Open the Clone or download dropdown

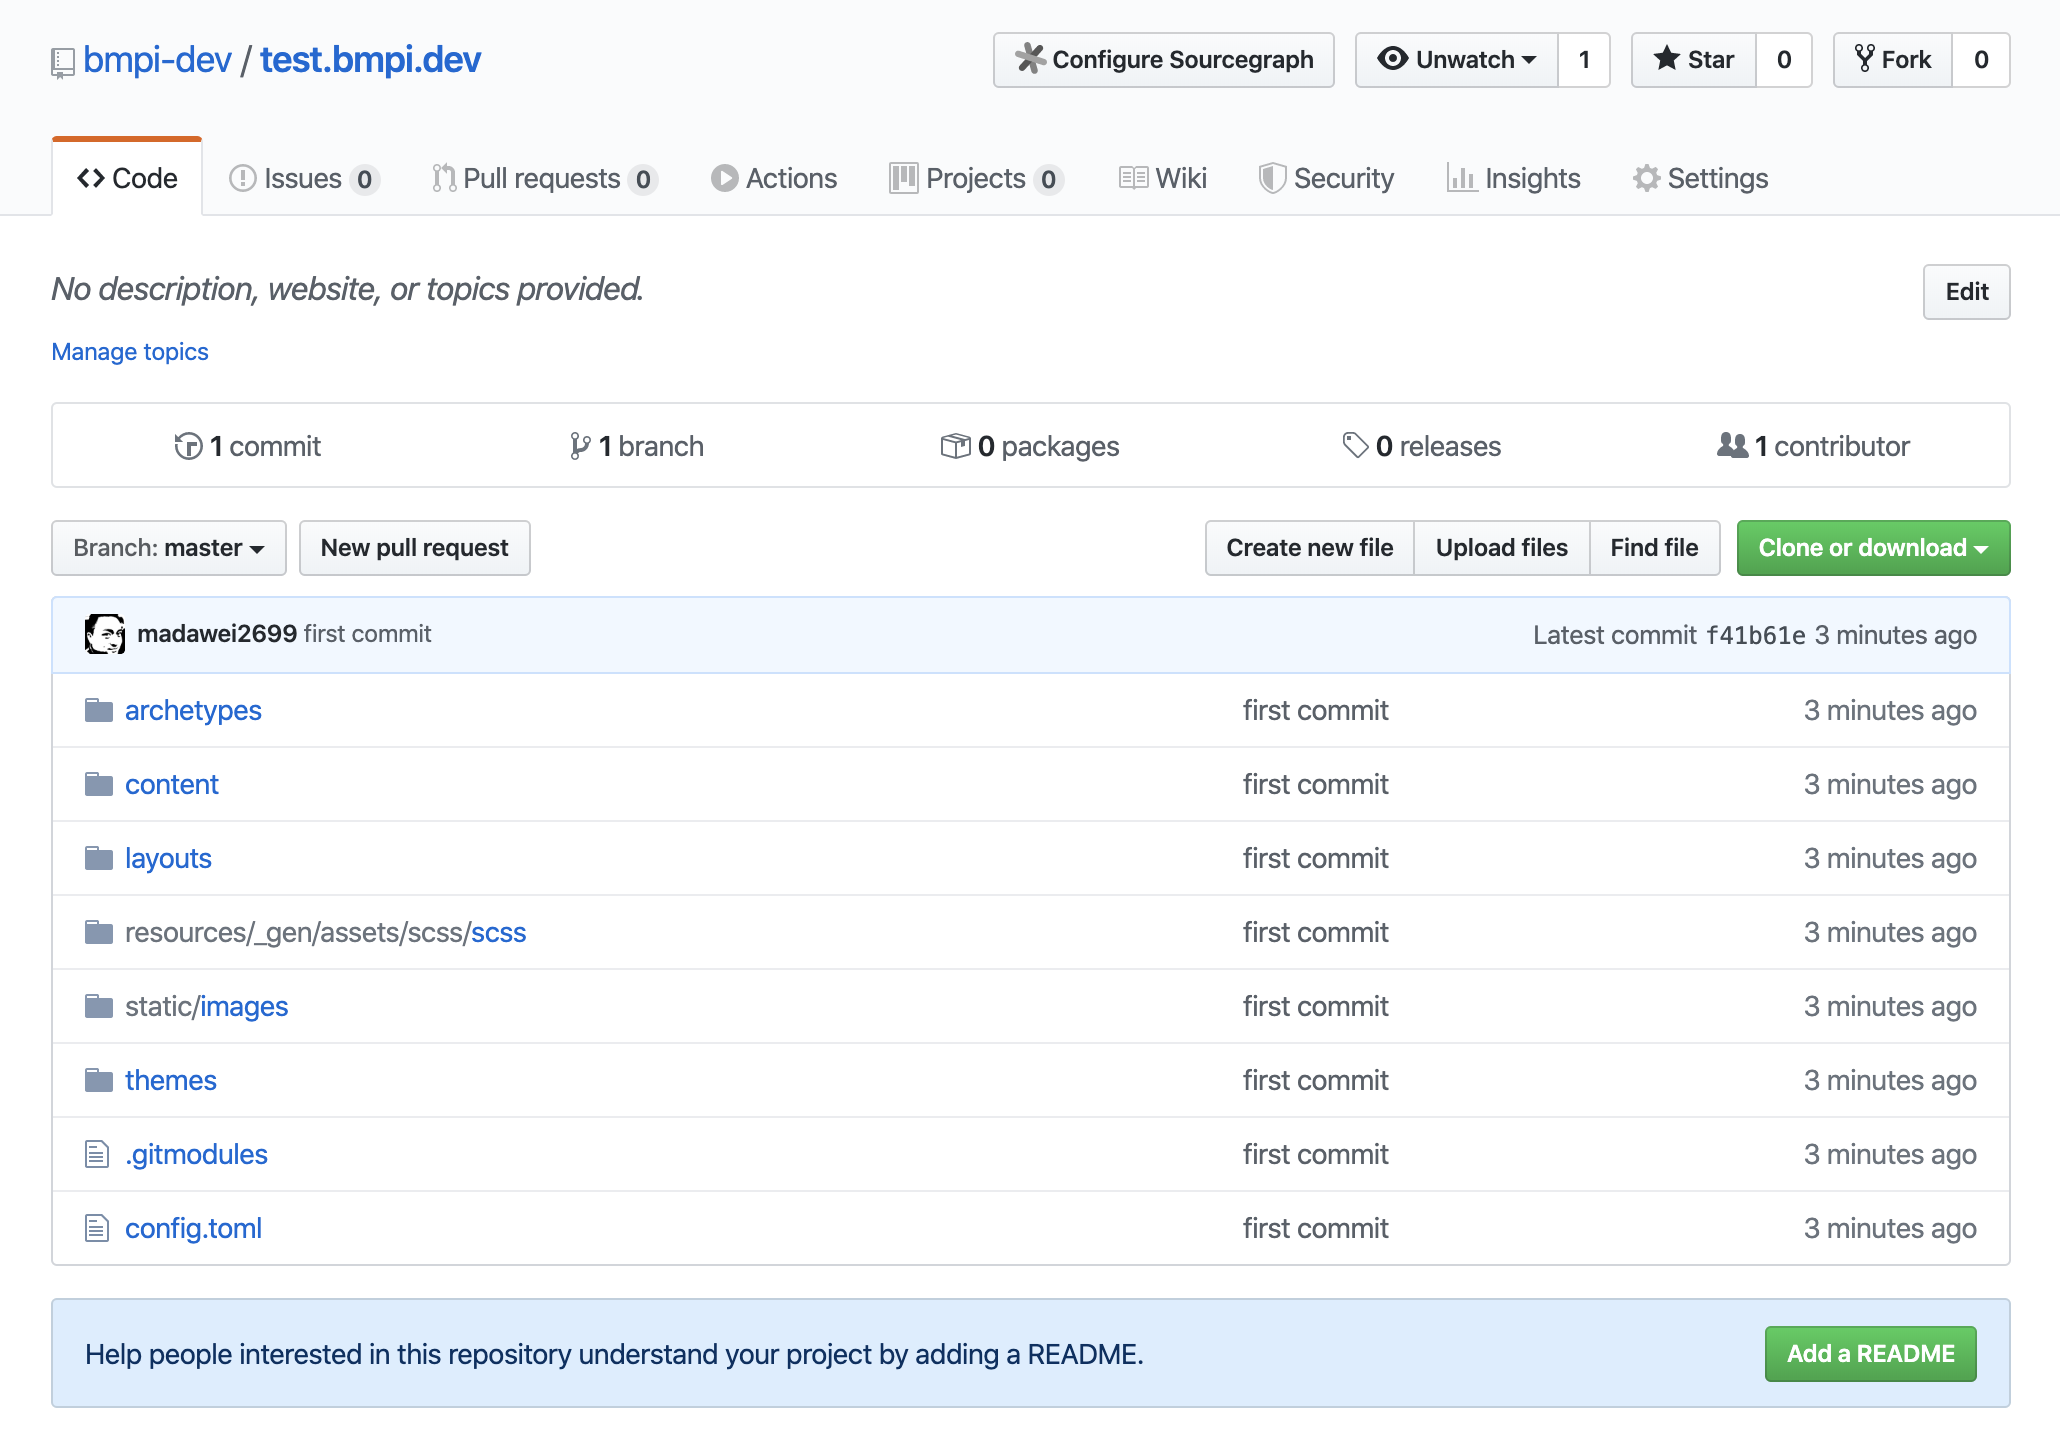1873,548
